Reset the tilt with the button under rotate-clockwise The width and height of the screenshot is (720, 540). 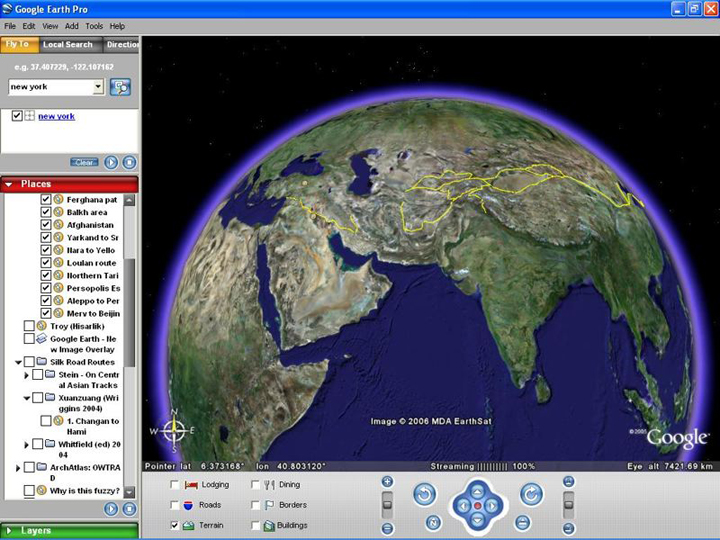tap(522, 522)
